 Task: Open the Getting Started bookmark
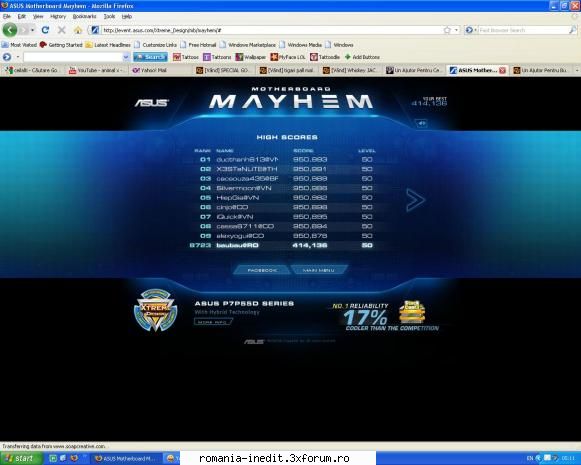(x=61, y=45)
